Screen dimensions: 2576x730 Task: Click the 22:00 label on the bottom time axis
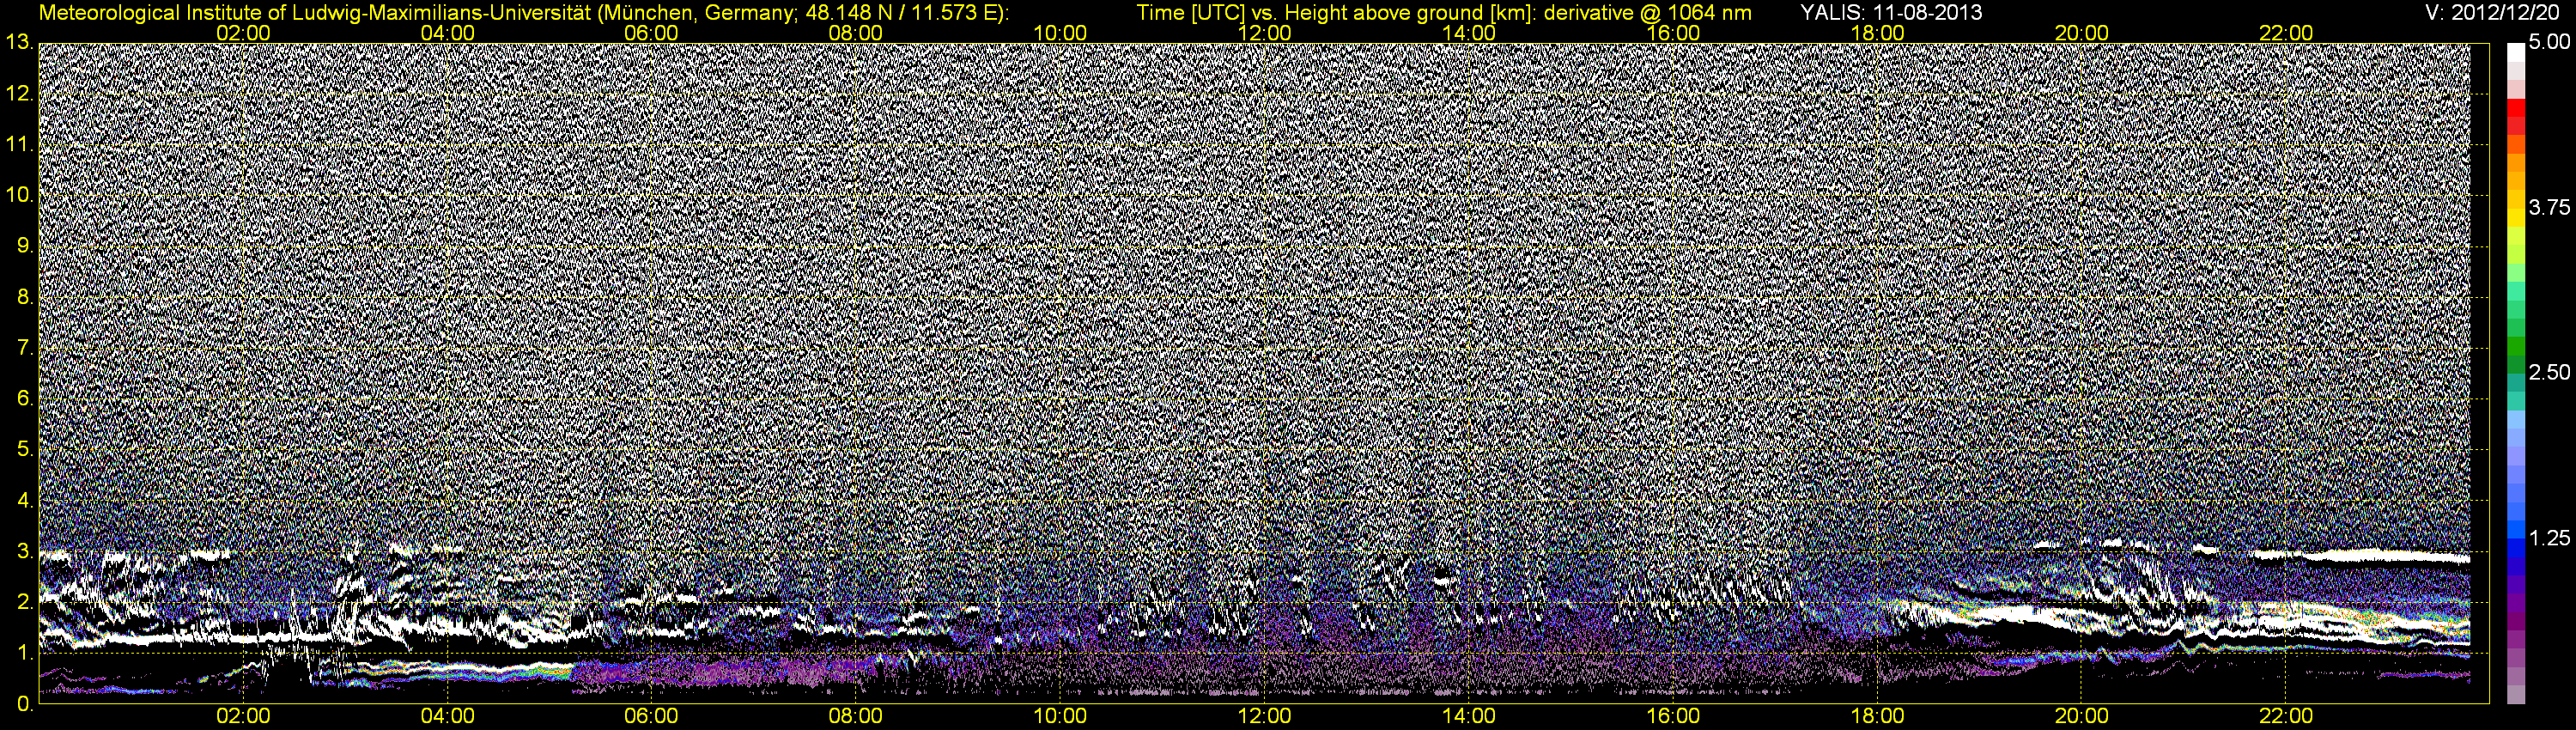coord(2286,717)
